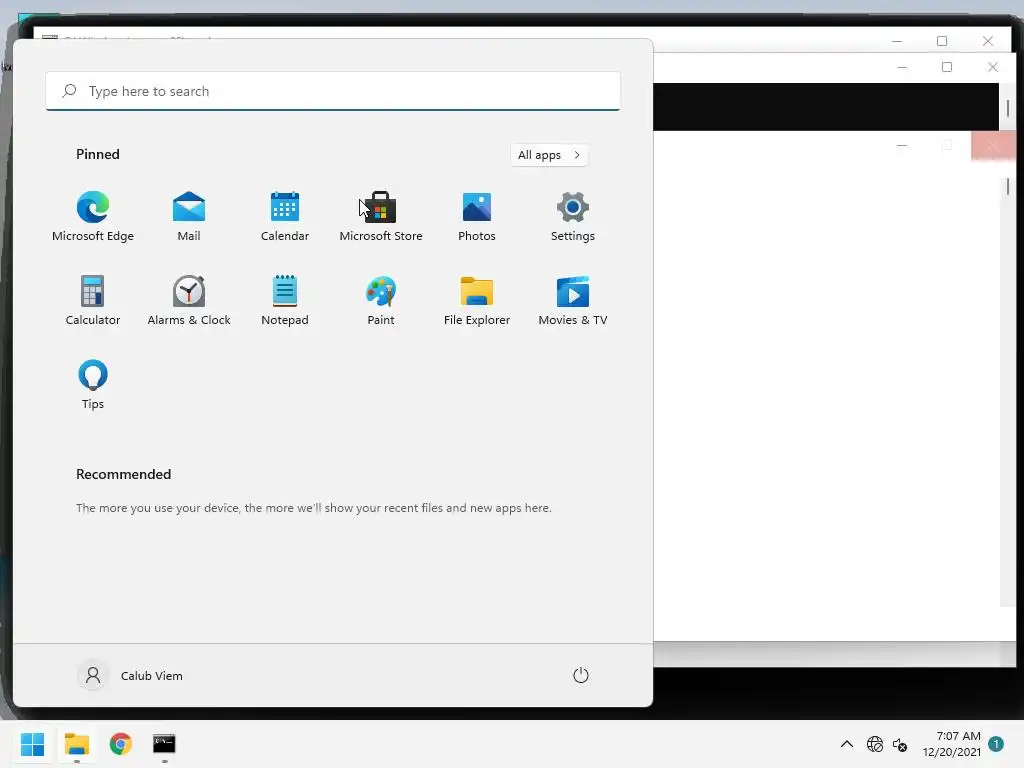1024x768 pixels.
Task: Open Microsoft Store
Action: coord(381,217)
